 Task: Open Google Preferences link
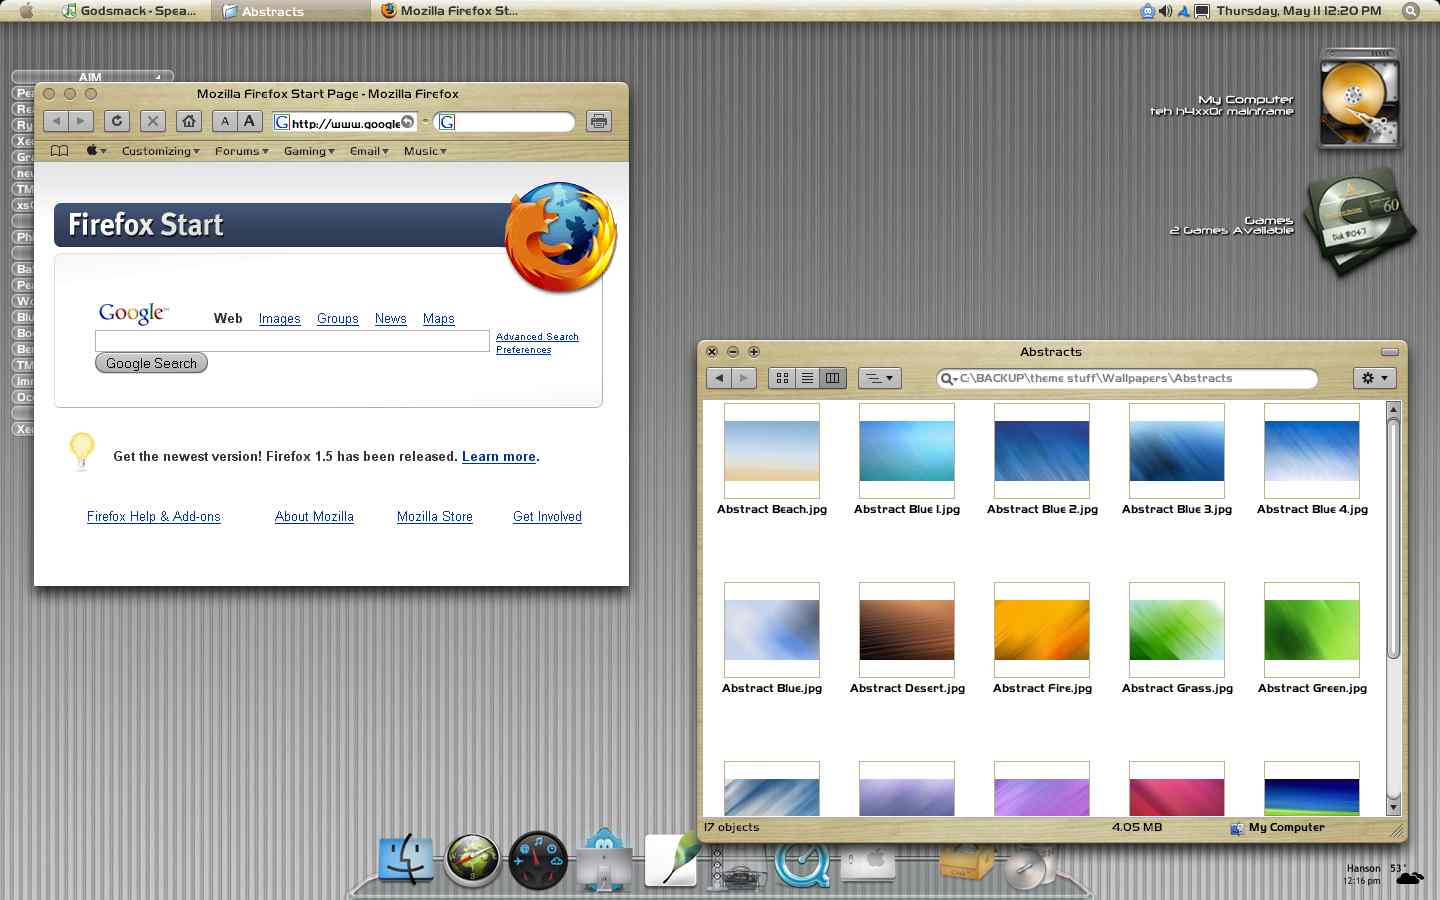pyautogui.click(x=524, y=350)
